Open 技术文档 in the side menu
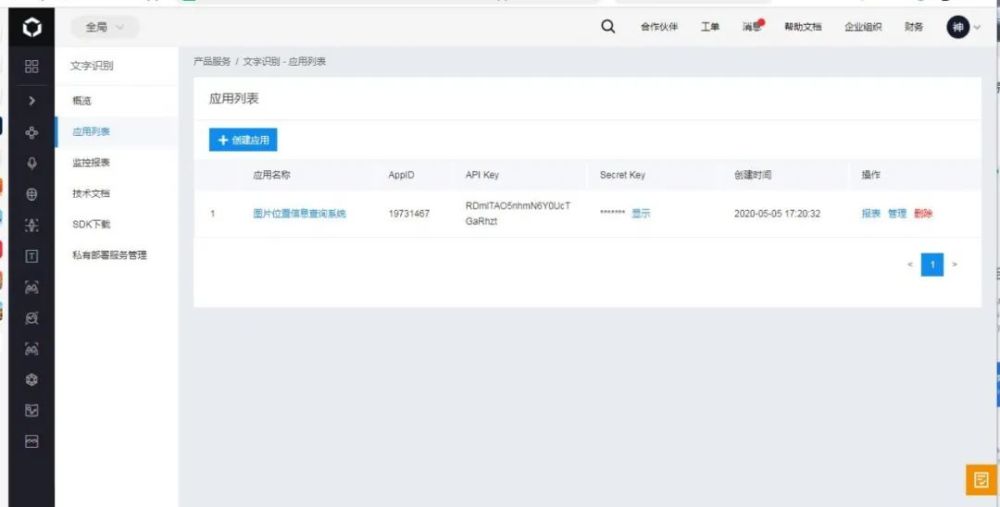This screenshot has height=507, width=1000. coord(91,193)
